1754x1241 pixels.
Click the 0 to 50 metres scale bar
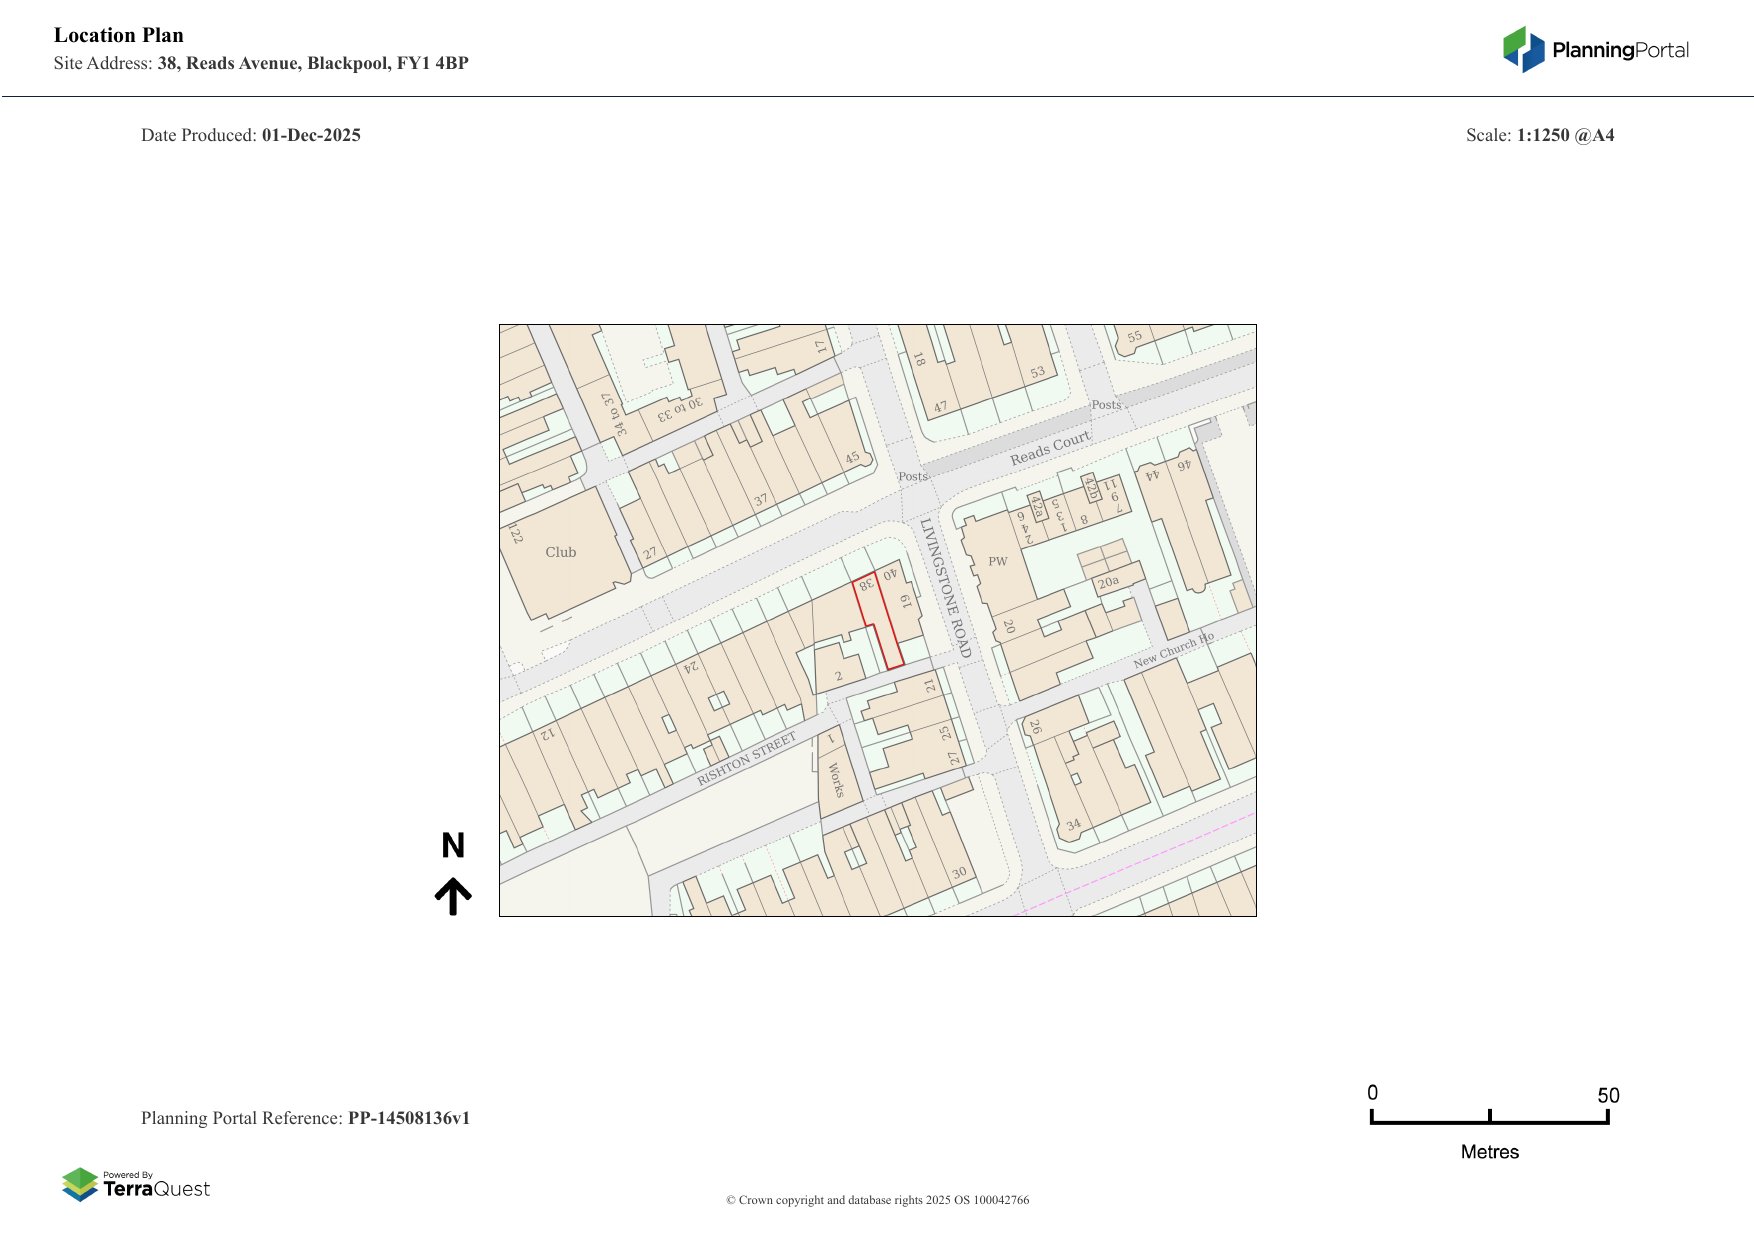(1489, 1119)
